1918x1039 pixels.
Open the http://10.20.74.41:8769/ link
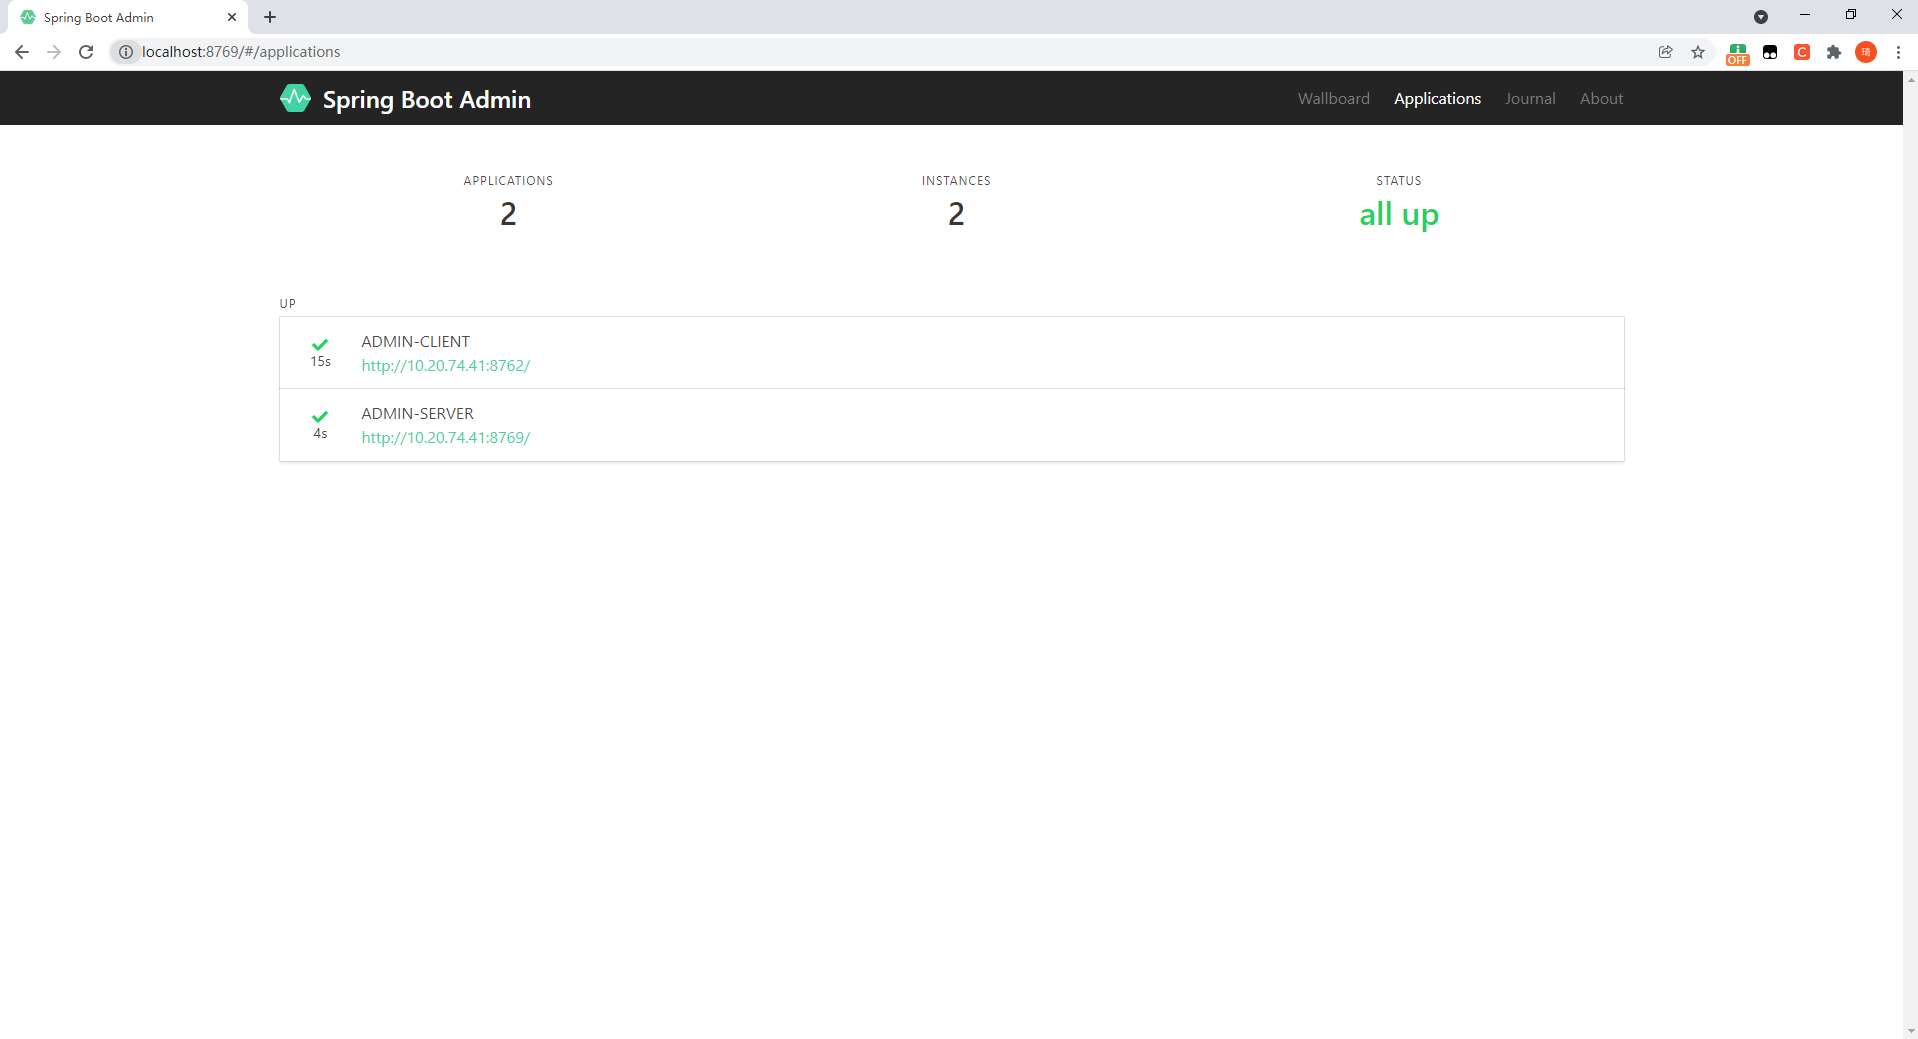[446, 437]
